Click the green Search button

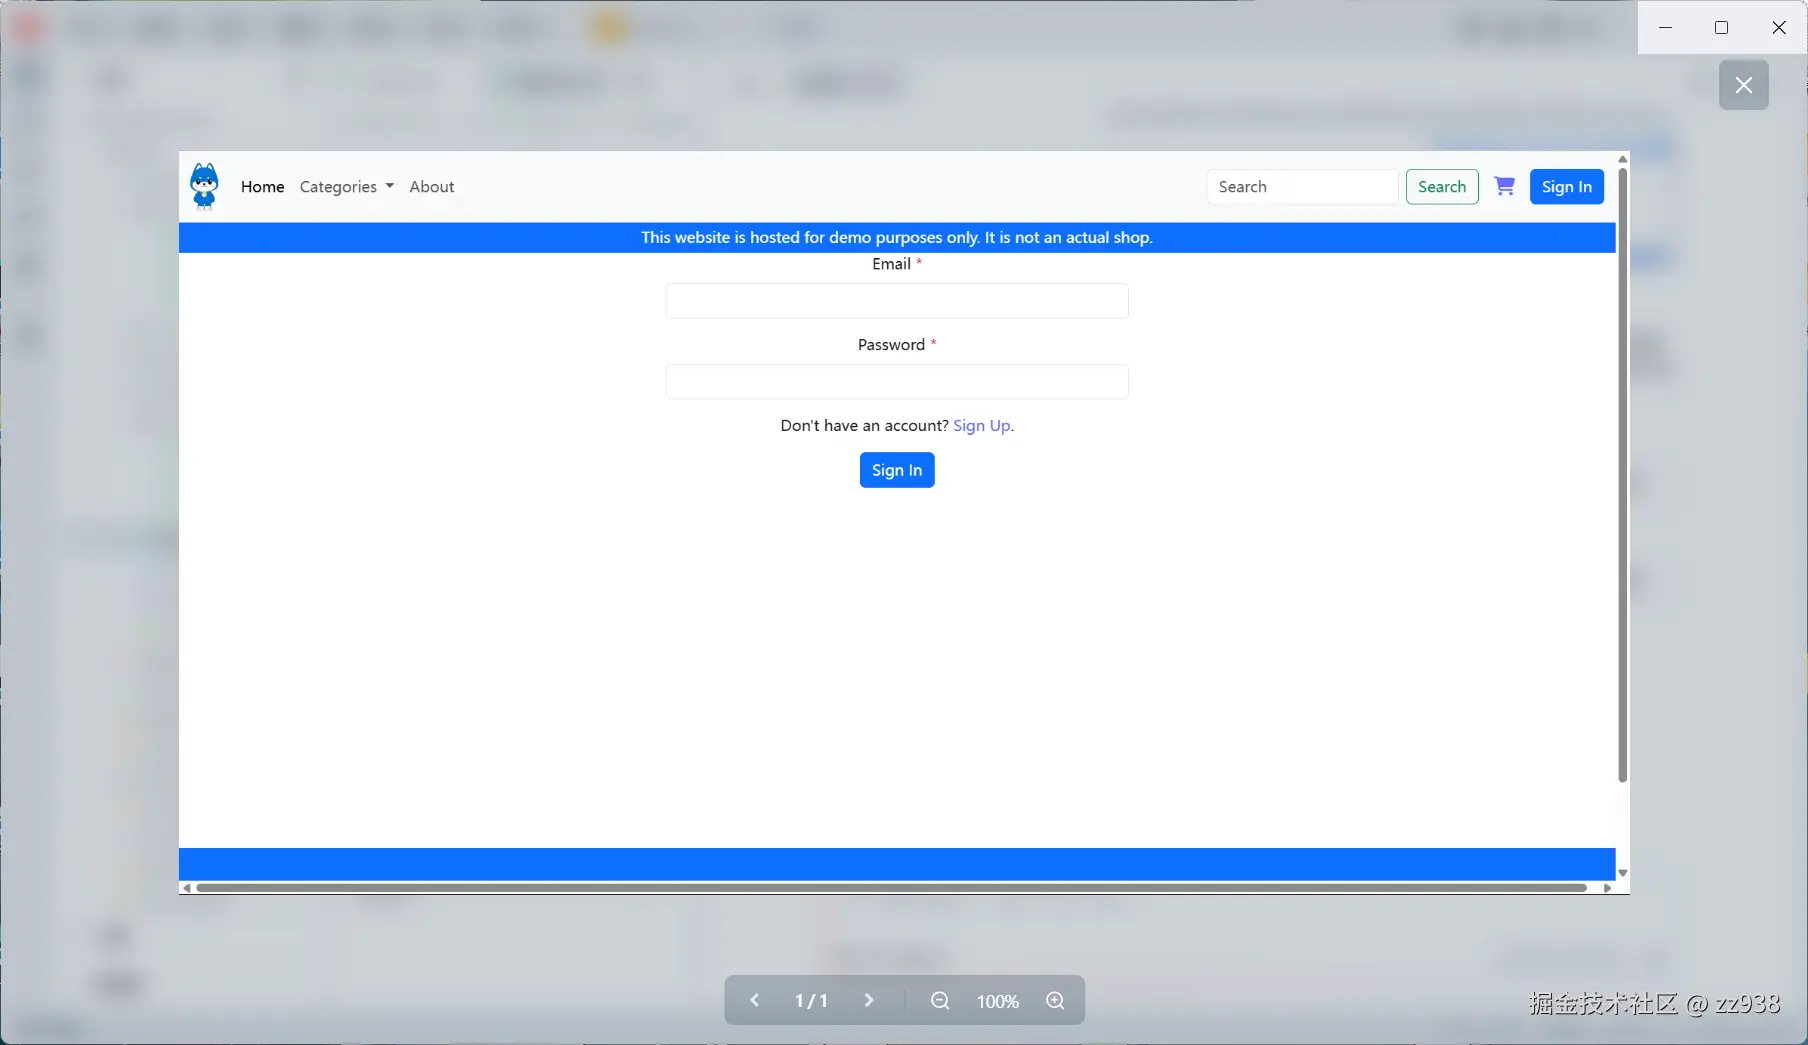click(x=1442, y=187)
